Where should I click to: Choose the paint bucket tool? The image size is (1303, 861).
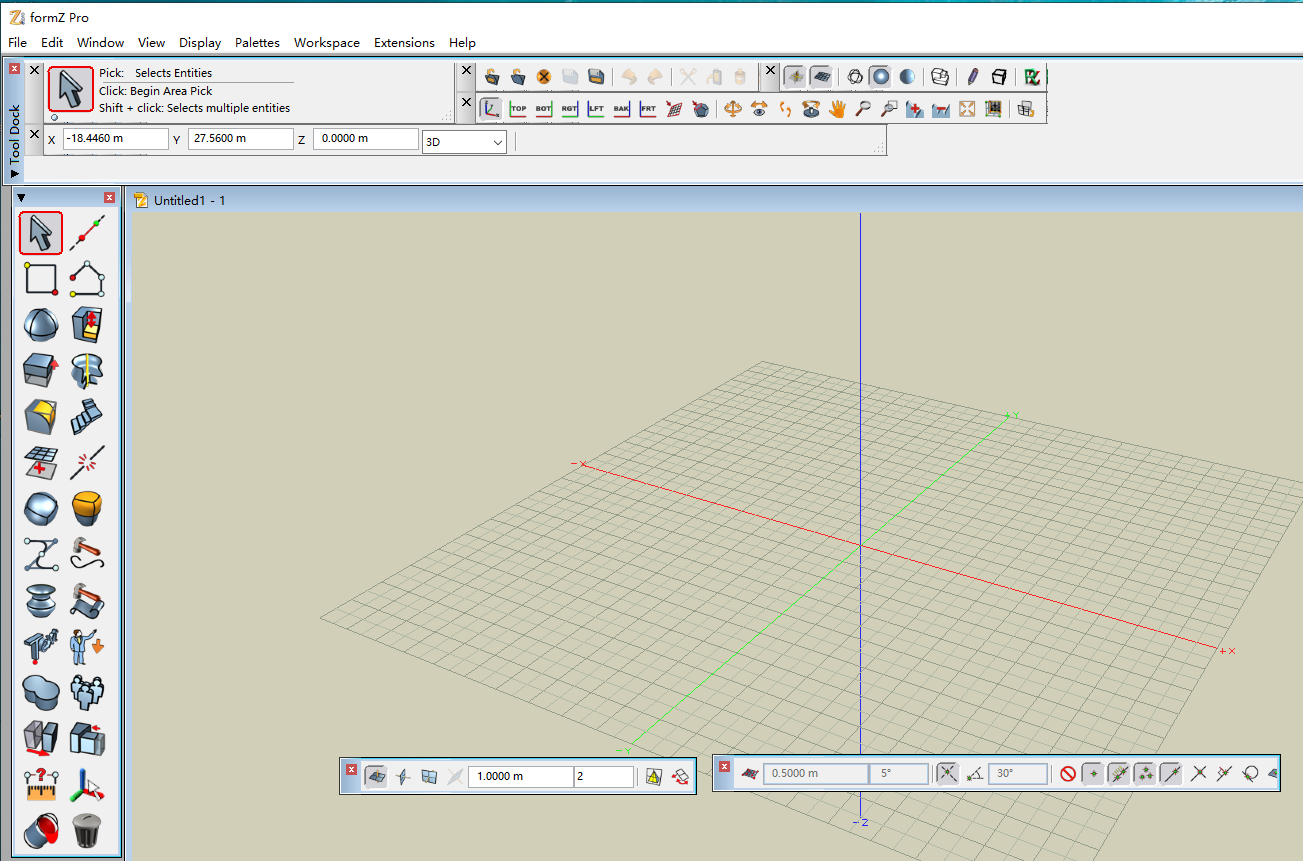click(40, 830)
